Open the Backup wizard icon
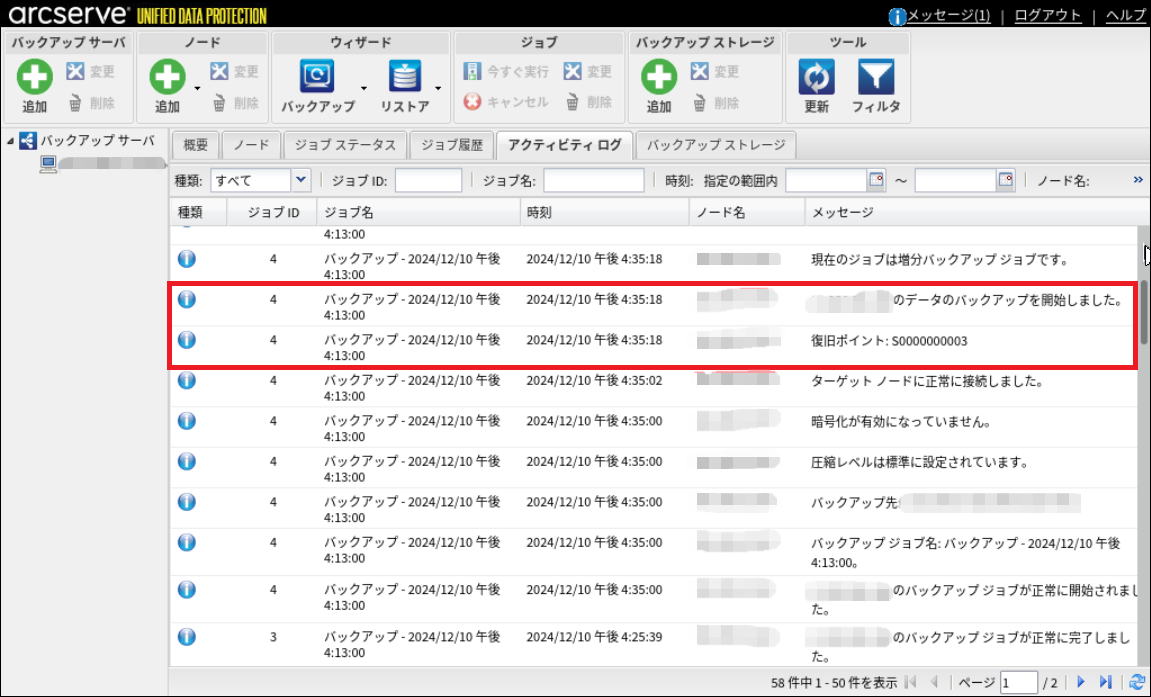The width and height of the screenshot is (1151, 697). (317, 77)
